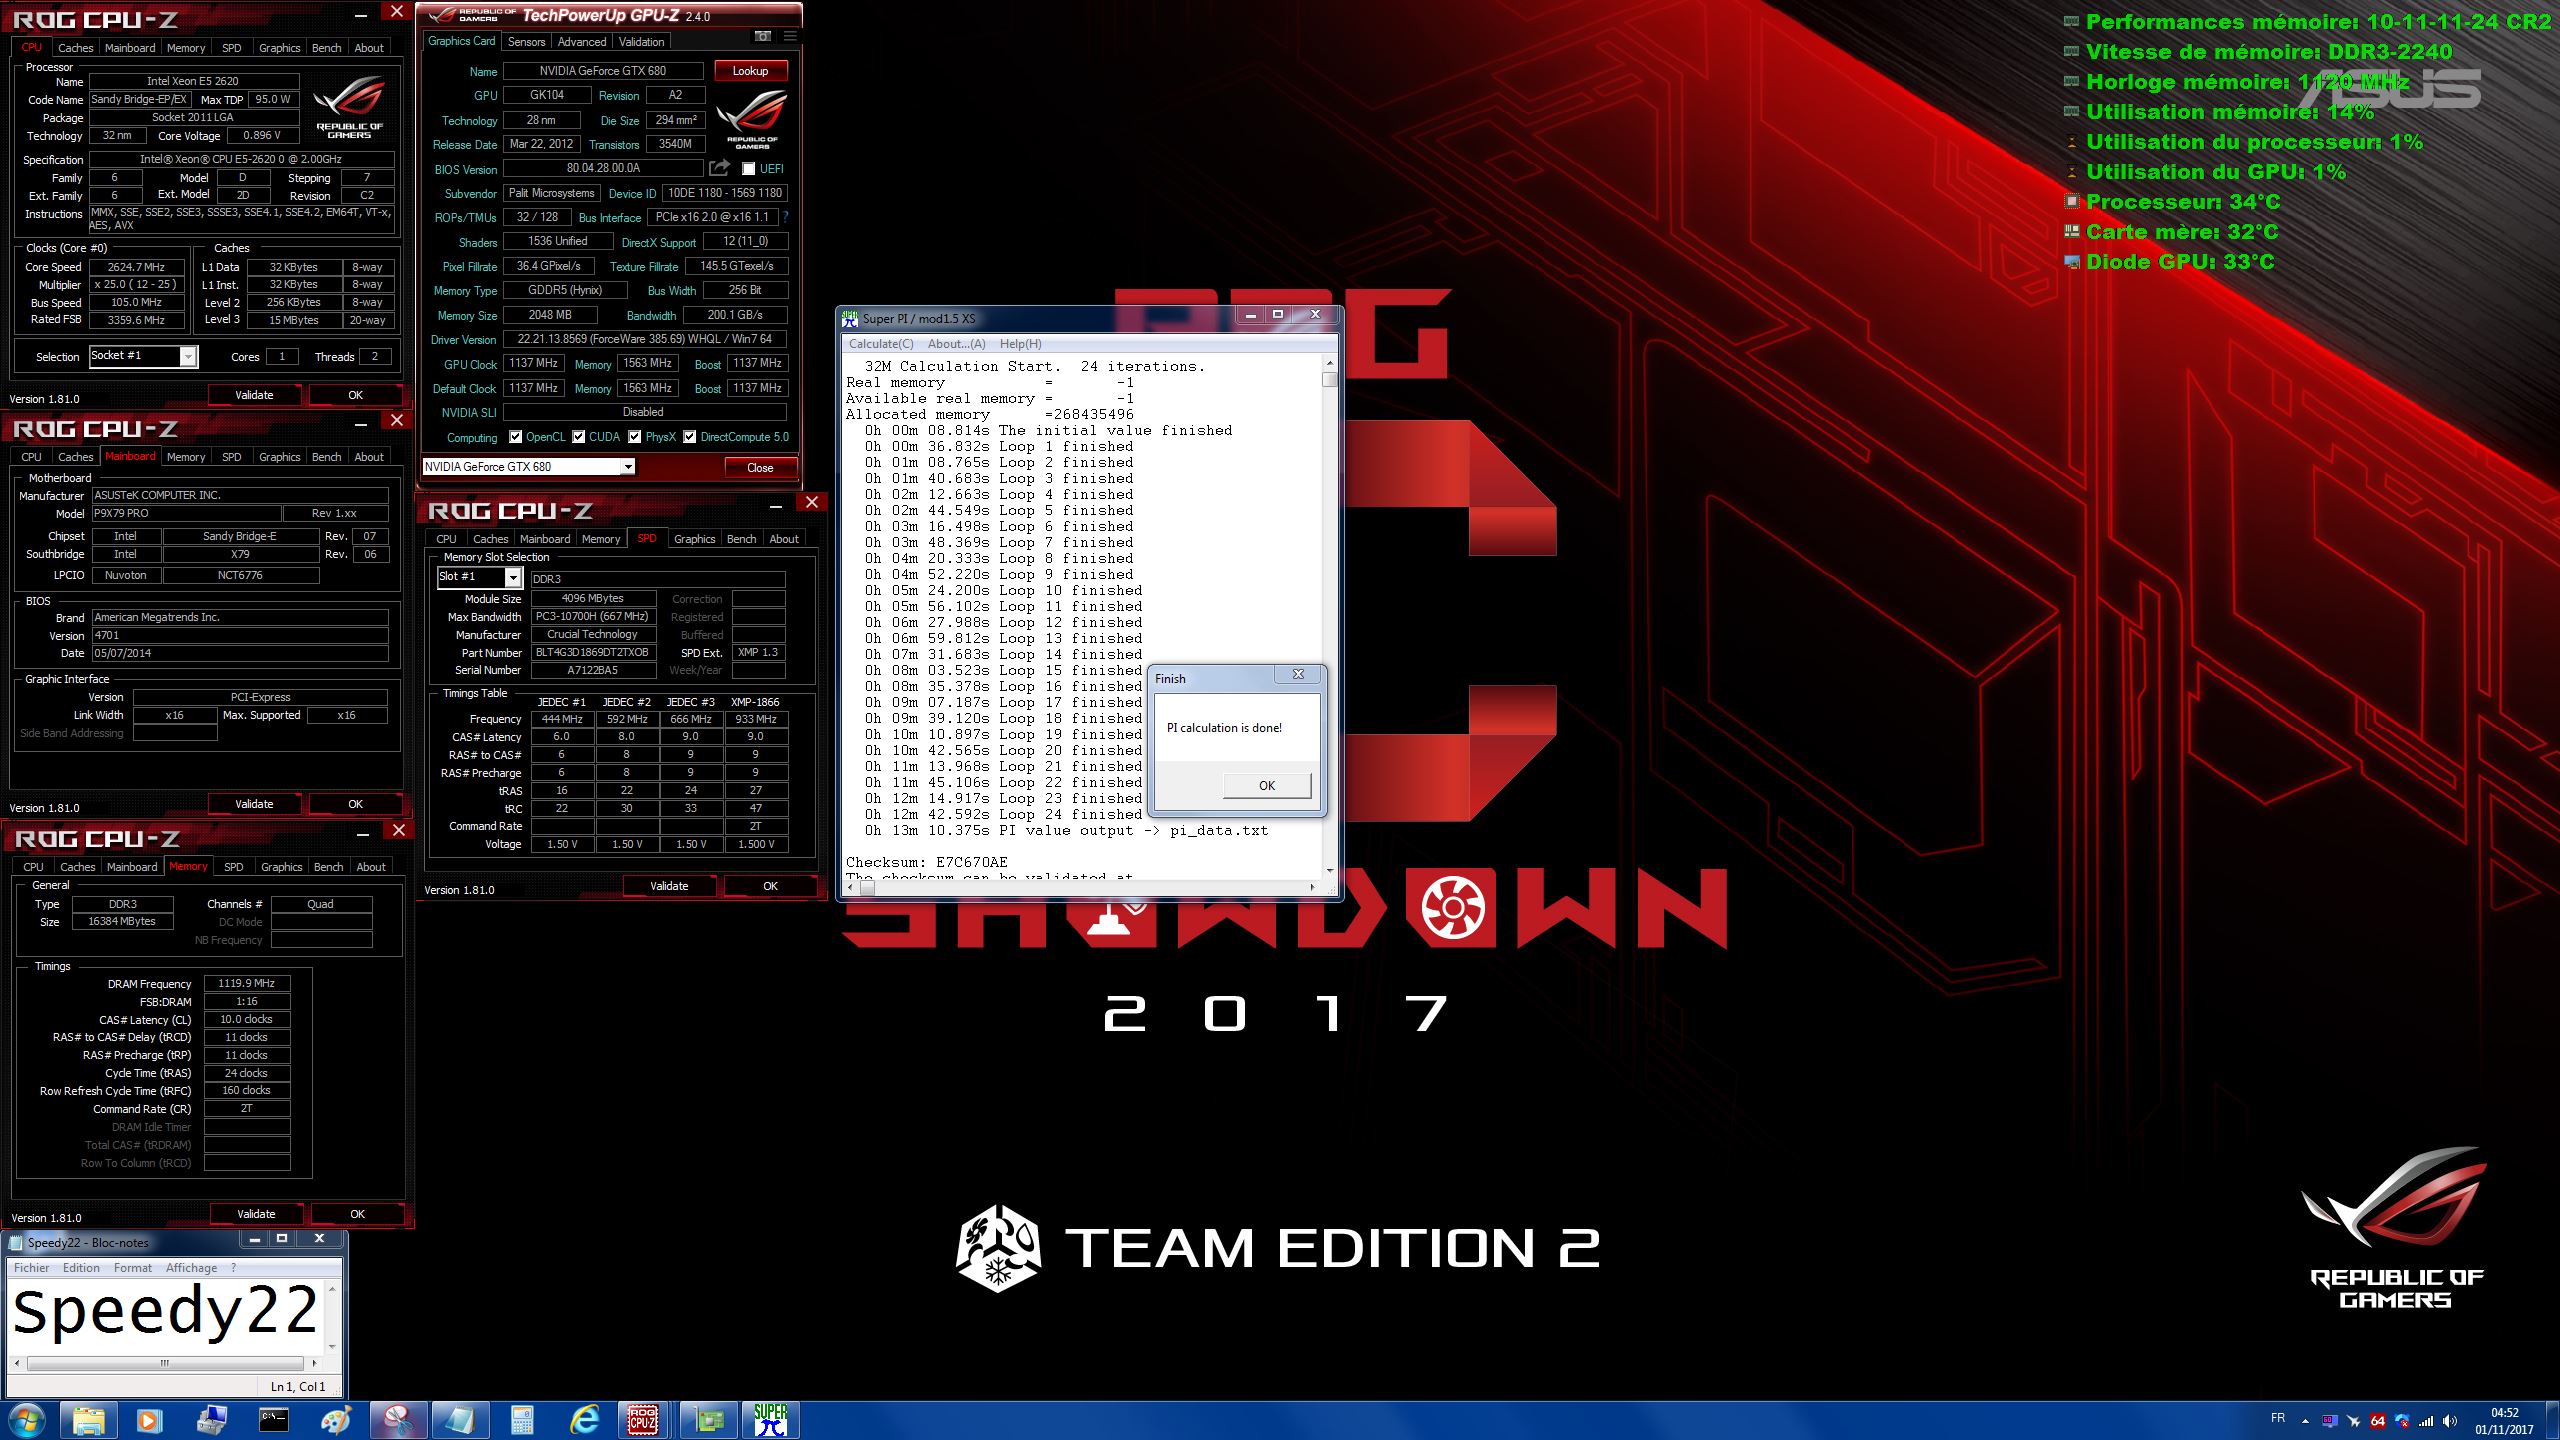Click the Notepad horizontal scrollbar thumb
2560x1440 pixels.
click(165, 1363)
